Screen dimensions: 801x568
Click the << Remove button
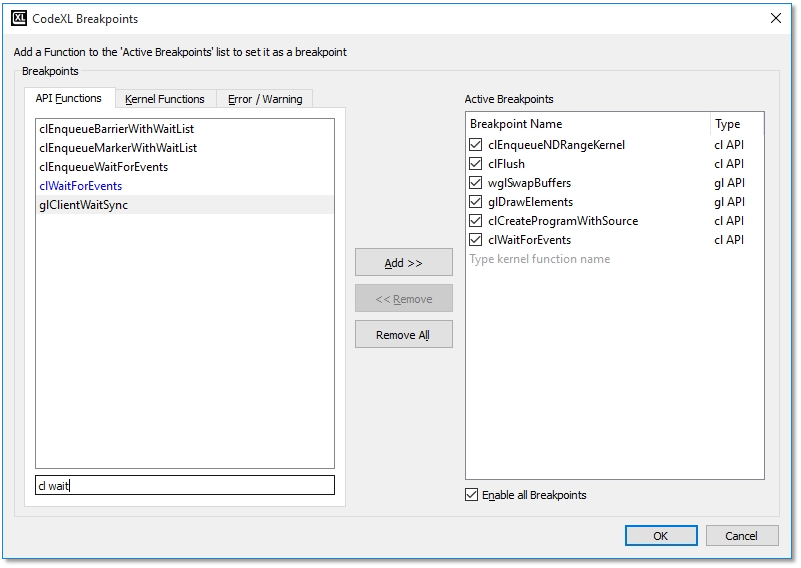[404, 299]
